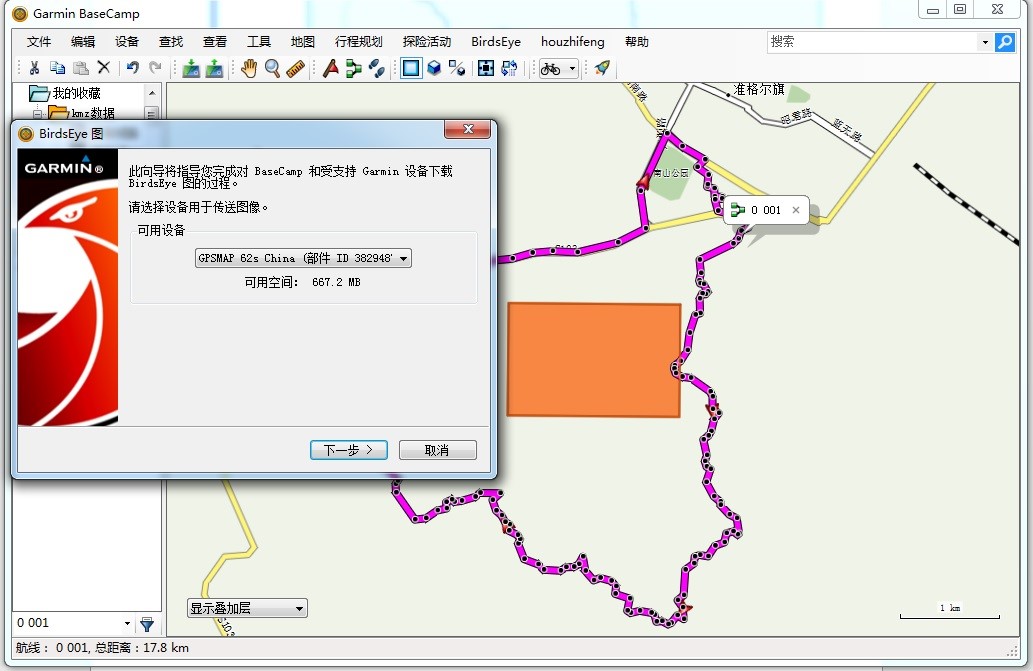
Task: Open the houzhifeng menu
Action: click(x=572, y=41)
